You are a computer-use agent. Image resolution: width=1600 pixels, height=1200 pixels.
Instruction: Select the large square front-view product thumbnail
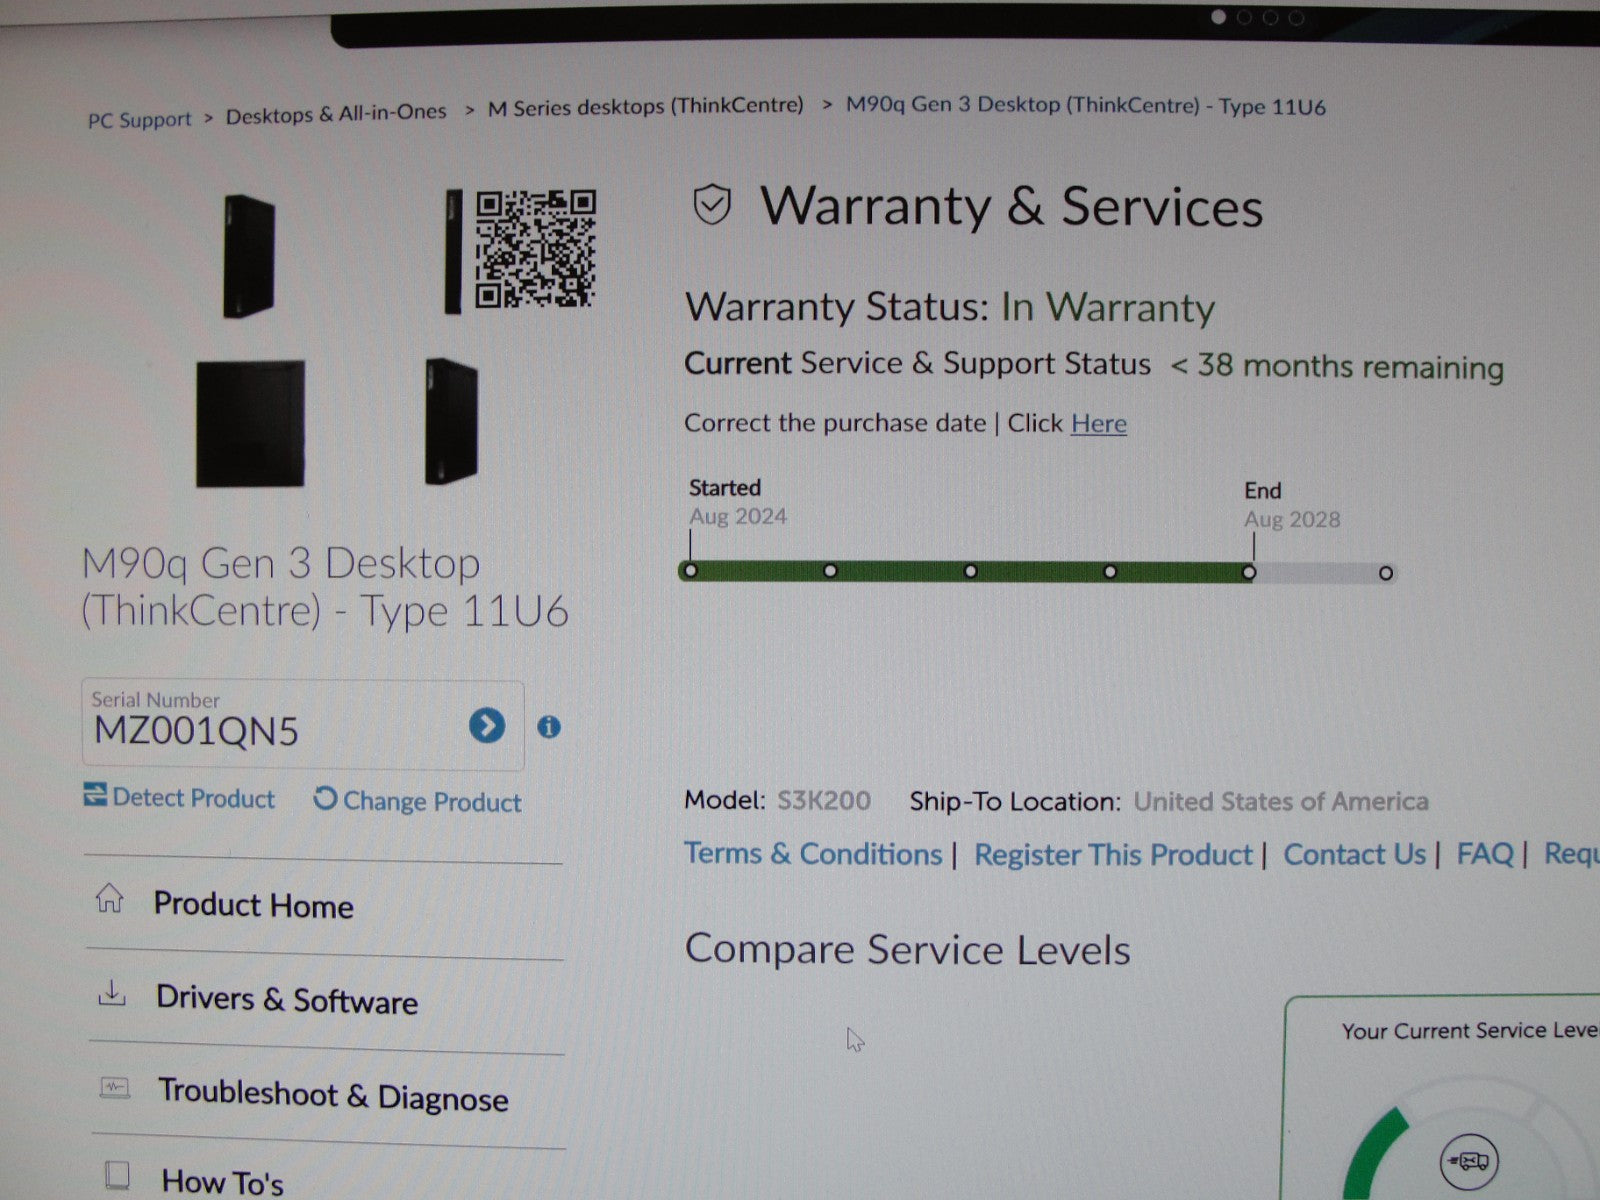(250, 424)
